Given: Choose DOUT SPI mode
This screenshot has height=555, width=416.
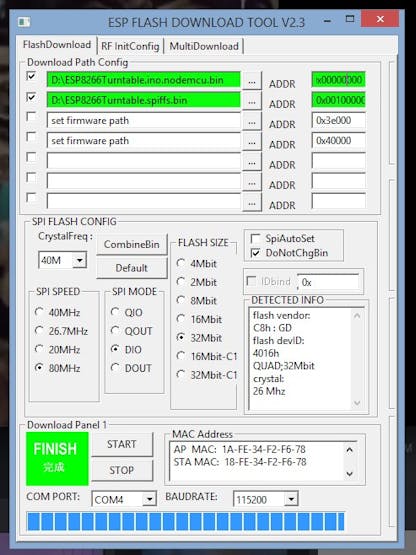Looking at the screenshot, I should click(131, 368).
